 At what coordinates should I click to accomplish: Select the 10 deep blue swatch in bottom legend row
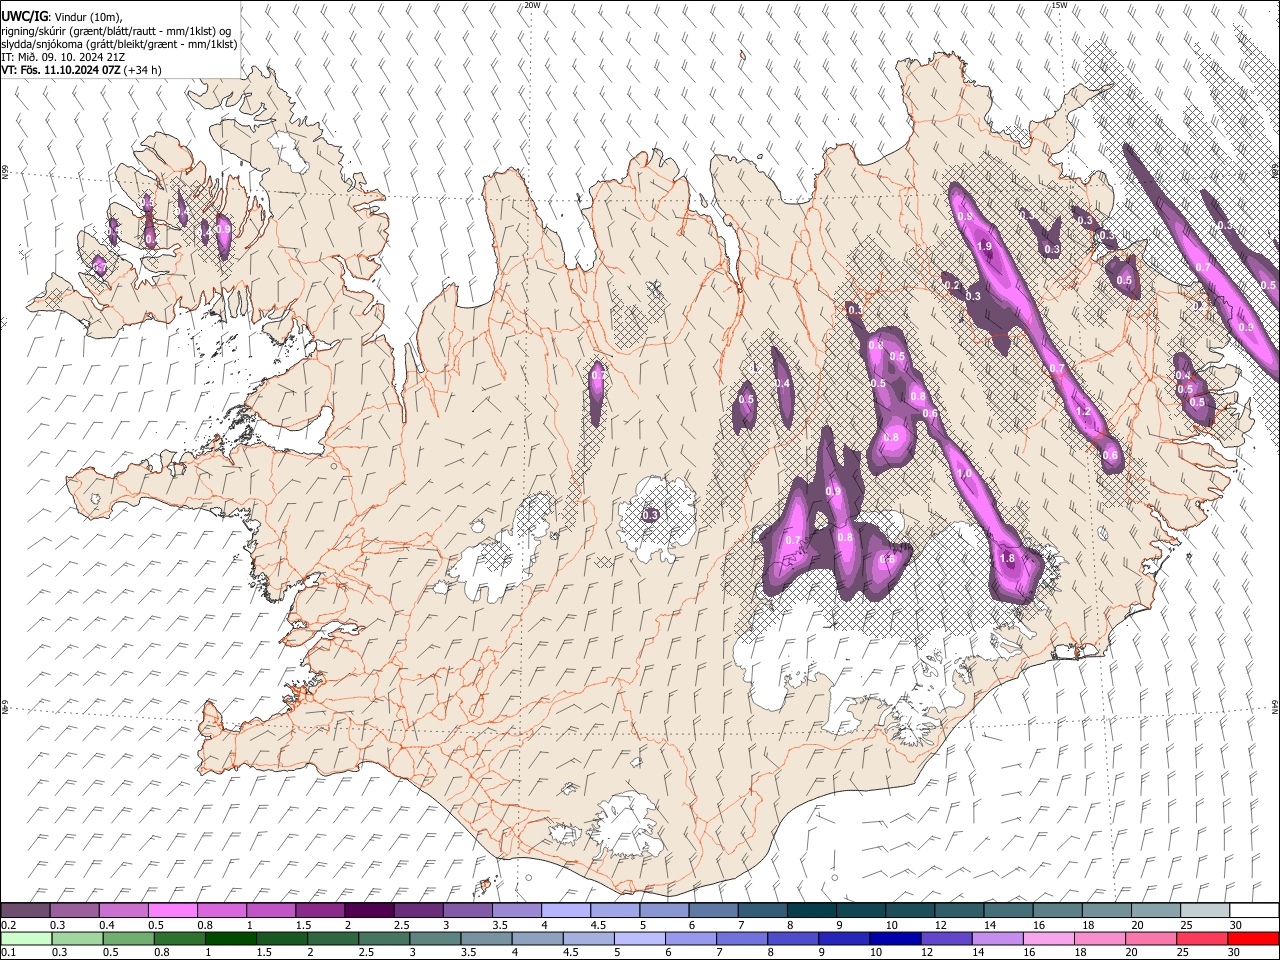[895, 938]
